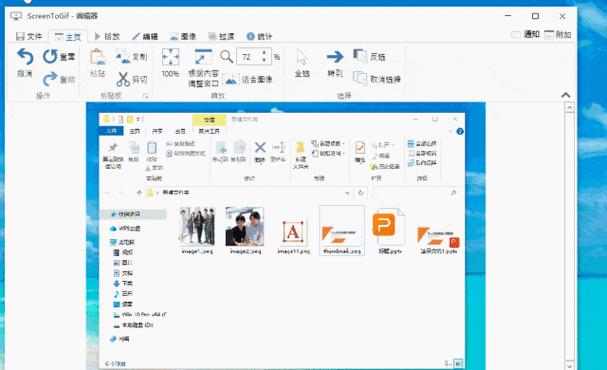Click the blue help icon in Explorer frame
The height and width of the screenshot is (370, 607).
click(x=460, y=132)
